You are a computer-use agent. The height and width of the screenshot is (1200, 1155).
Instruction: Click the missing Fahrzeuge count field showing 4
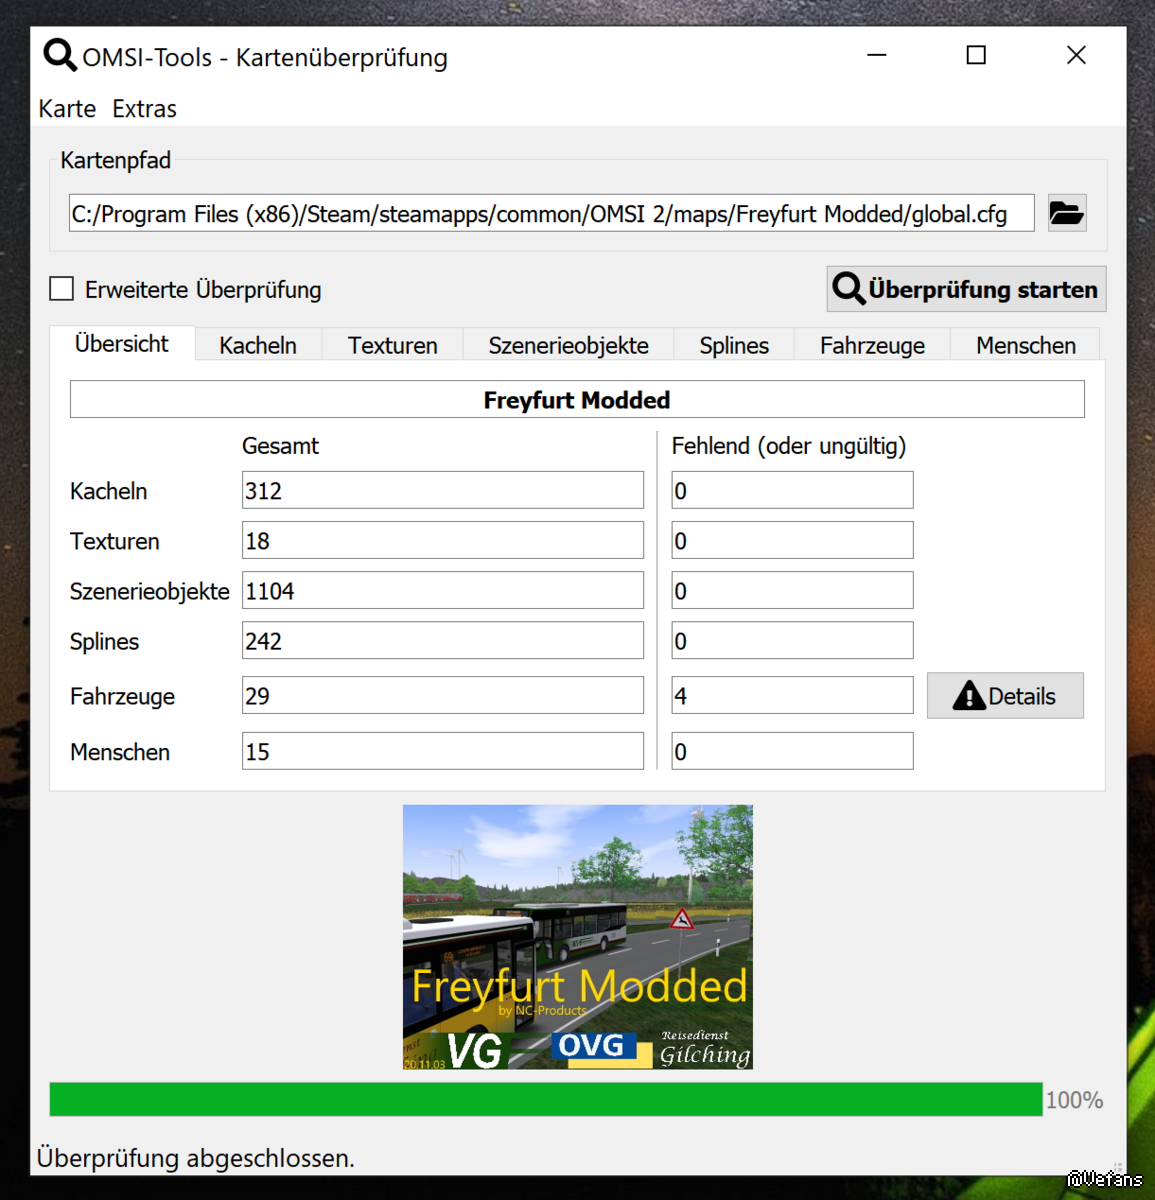(792, 696)
